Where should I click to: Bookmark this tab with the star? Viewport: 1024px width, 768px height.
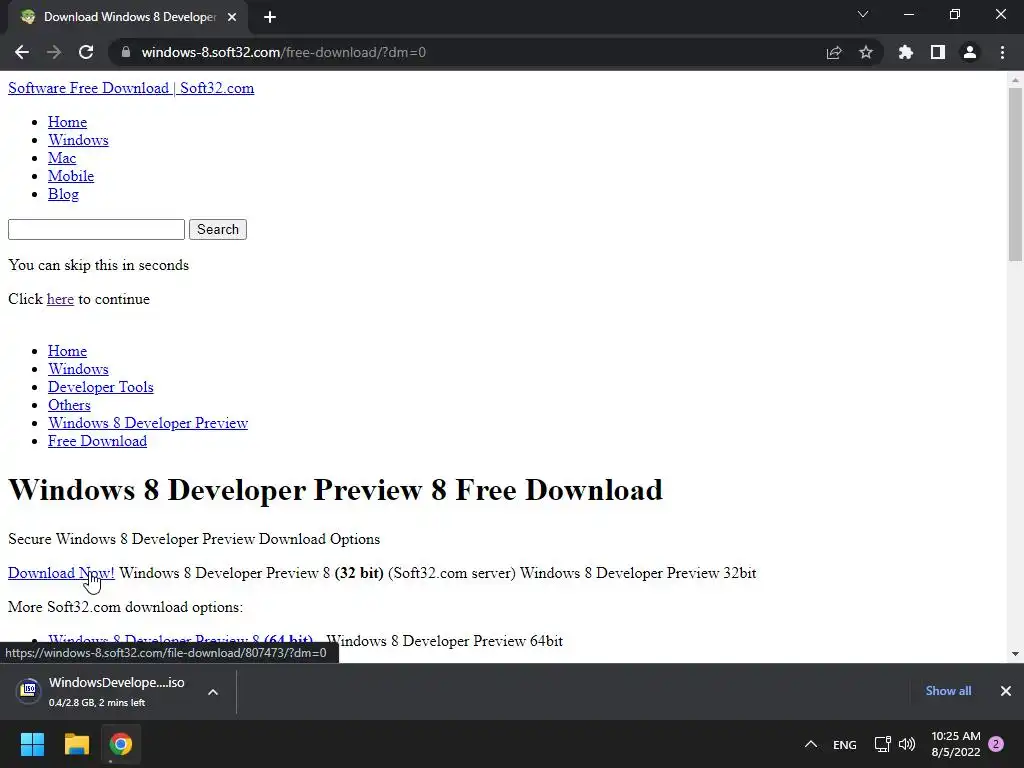[x=866, y=52]
